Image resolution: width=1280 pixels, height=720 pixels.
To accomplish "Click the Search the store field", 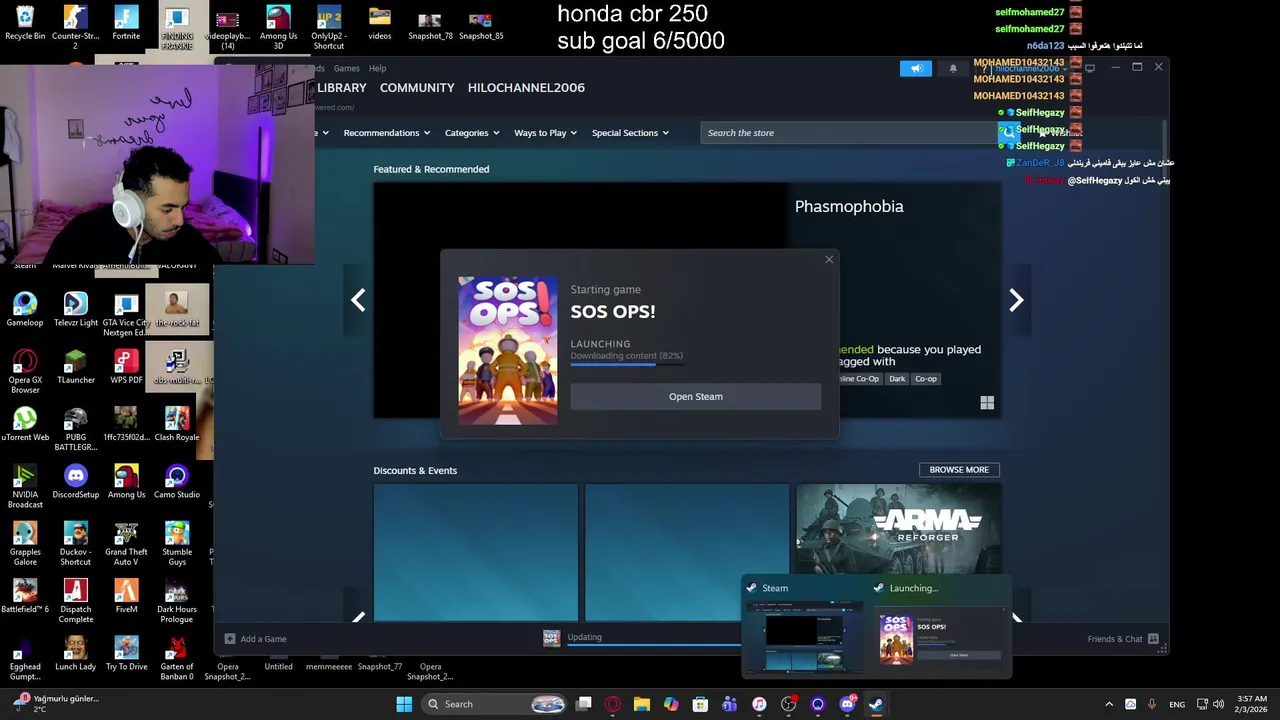I will click(x=850, y=133).
